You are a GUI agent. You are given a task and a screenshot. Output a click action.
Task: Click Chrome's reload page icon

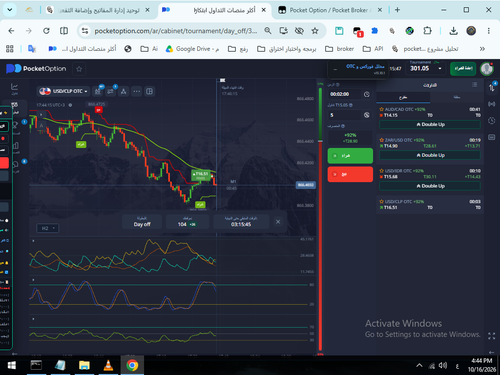coord(46,31)
